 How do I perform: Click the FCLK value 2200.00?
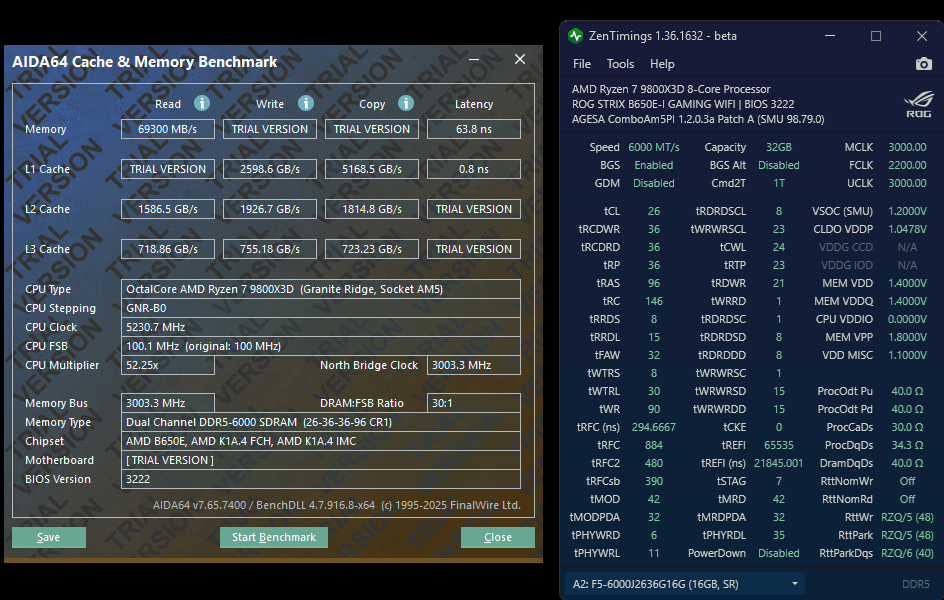[907, 165]
